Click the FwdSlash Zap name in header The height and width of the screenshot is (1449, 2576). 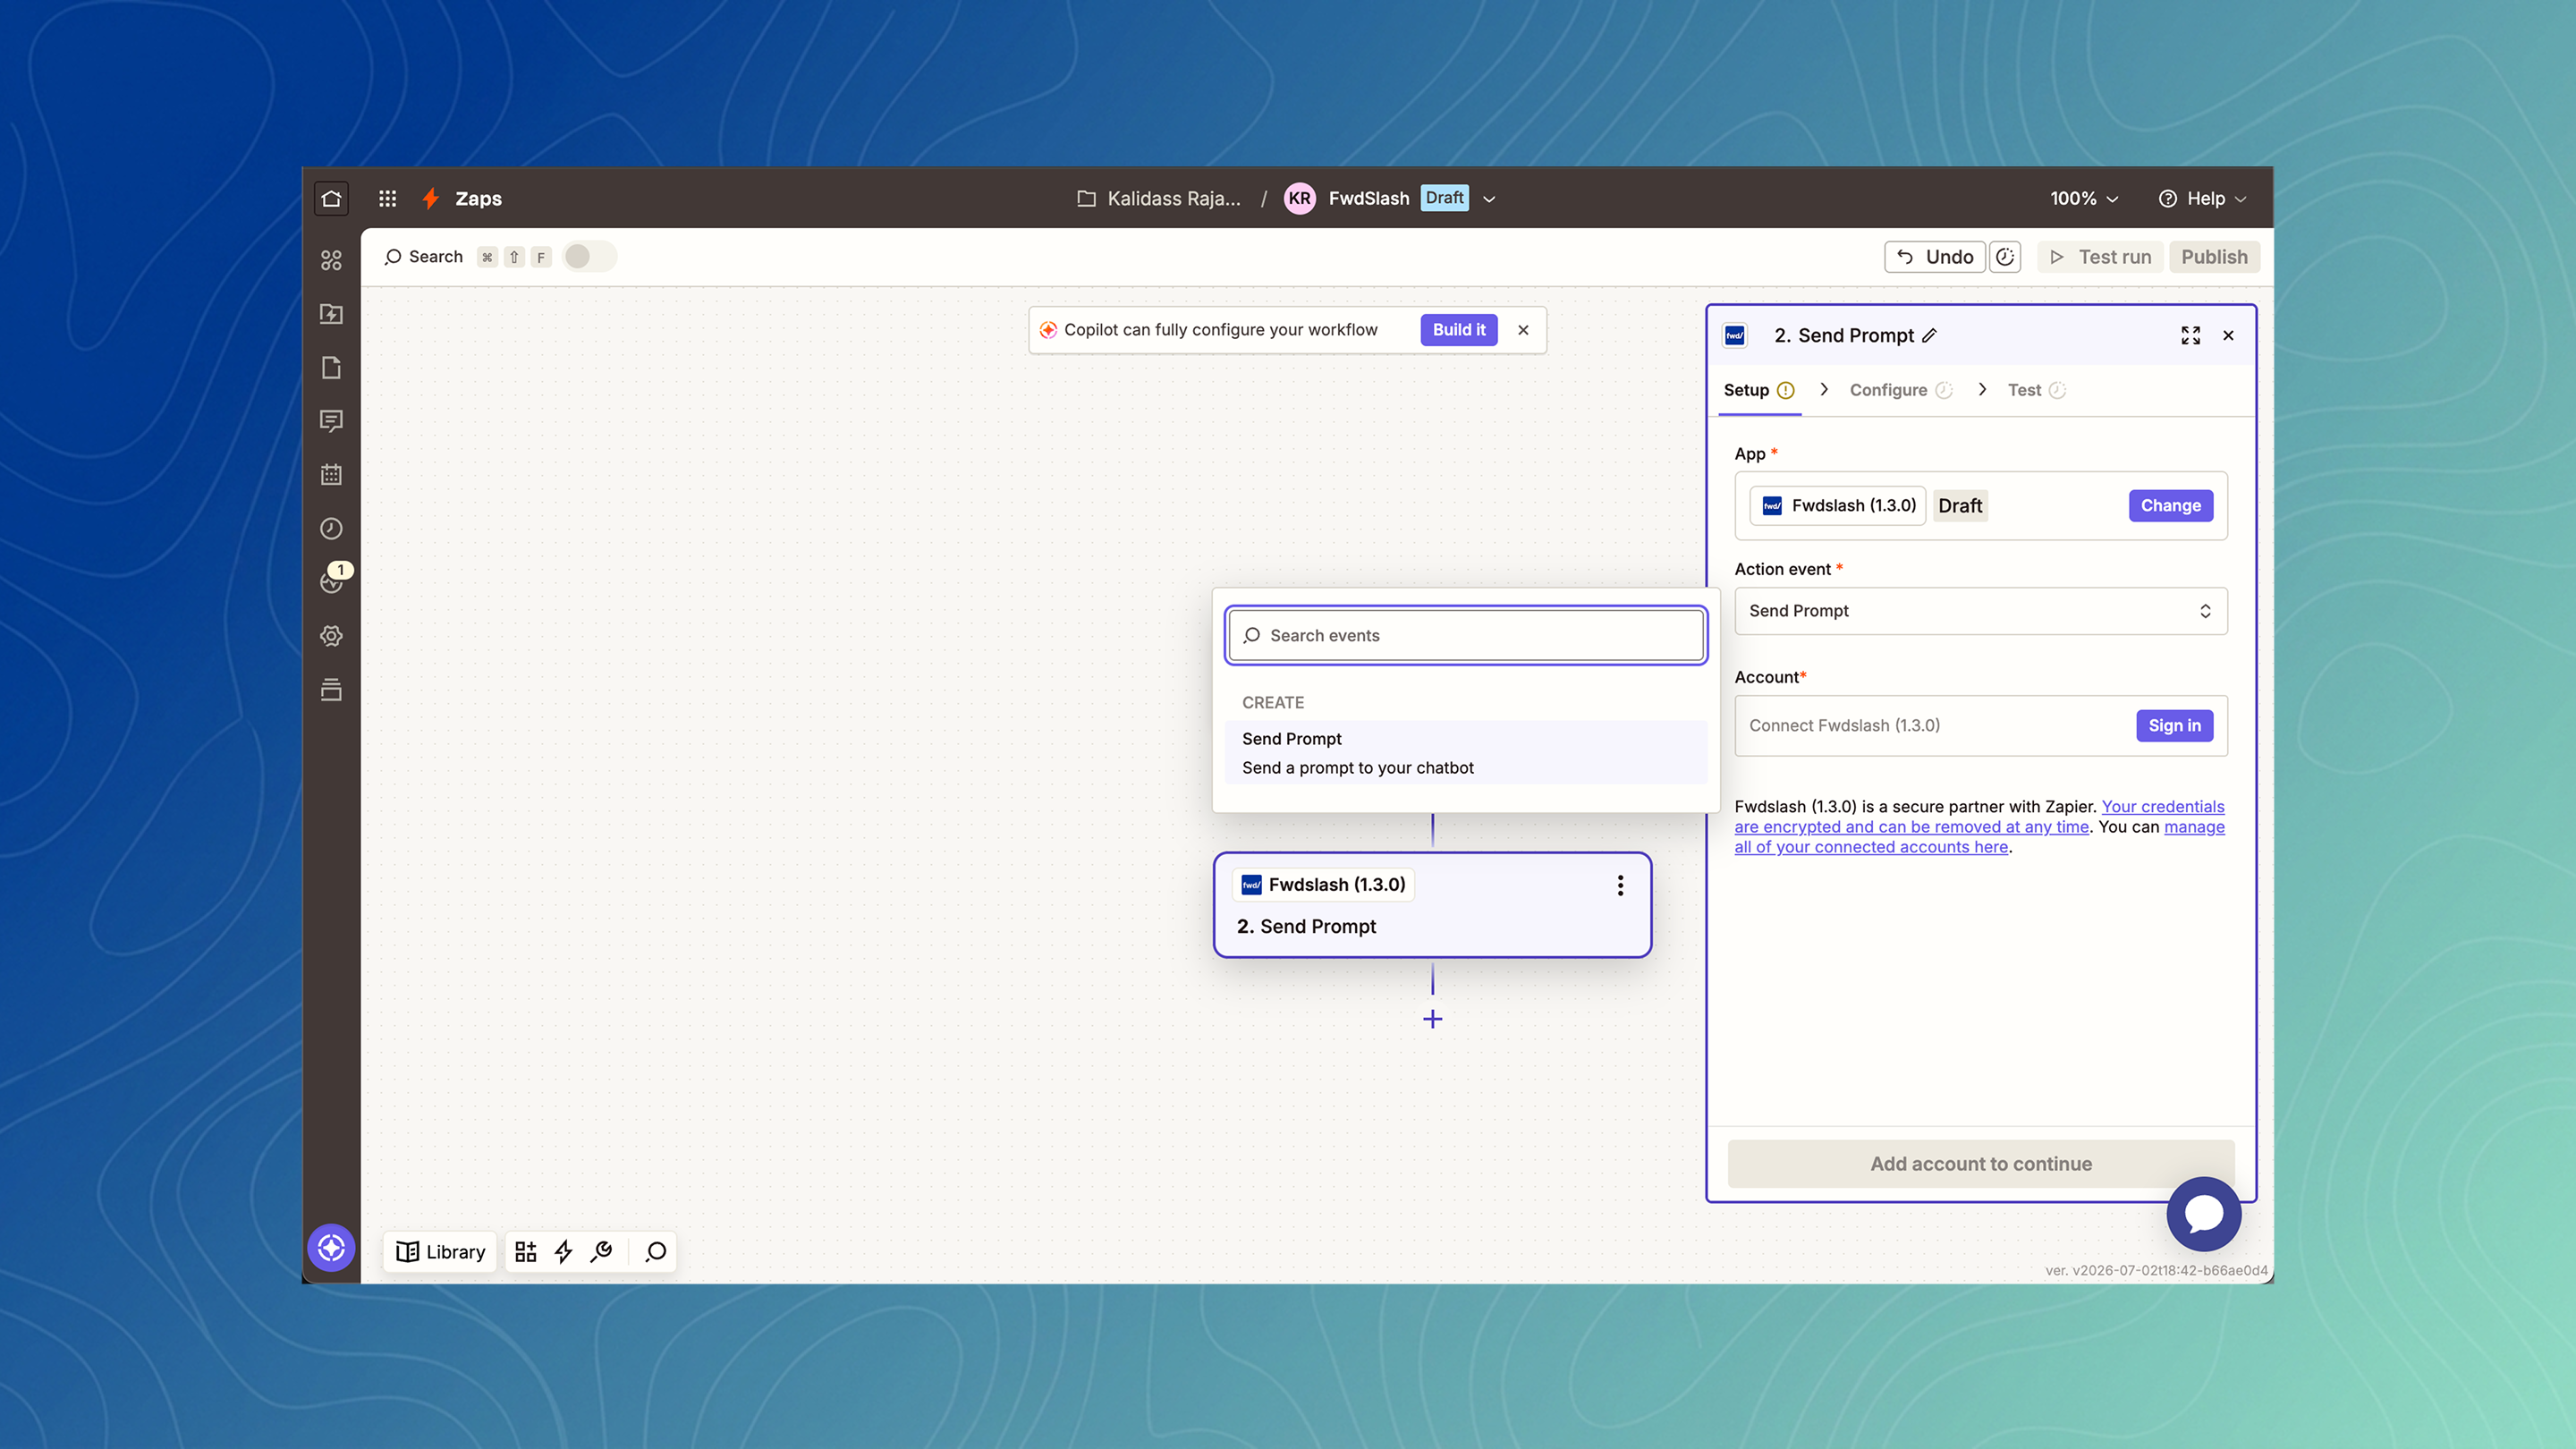tap(1369, 198)
